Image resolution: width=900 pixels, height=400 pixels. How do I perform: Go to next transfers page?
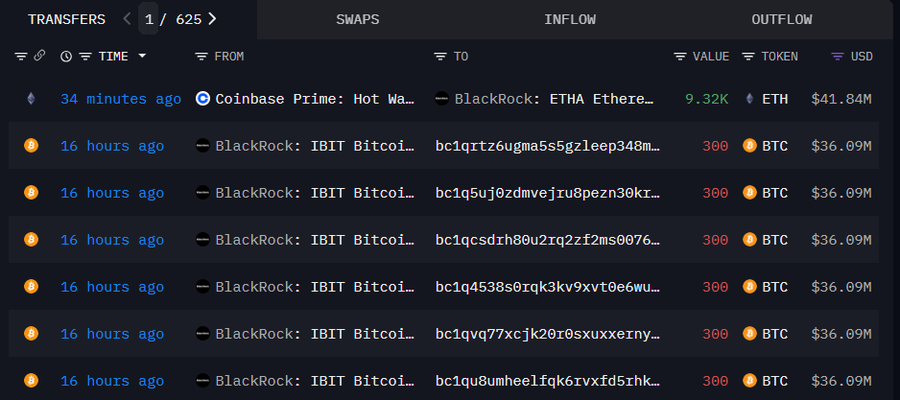click(212, 19)
